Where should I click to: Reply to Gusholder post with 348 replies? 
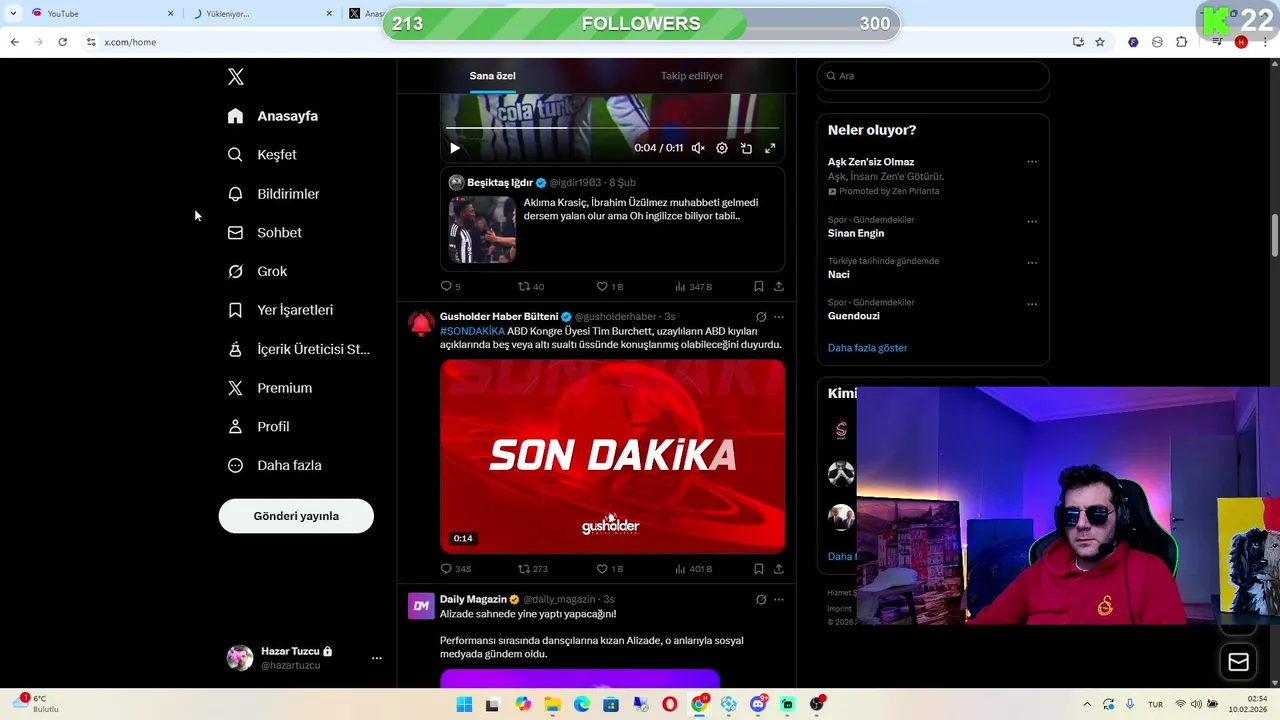coord(455,569)
